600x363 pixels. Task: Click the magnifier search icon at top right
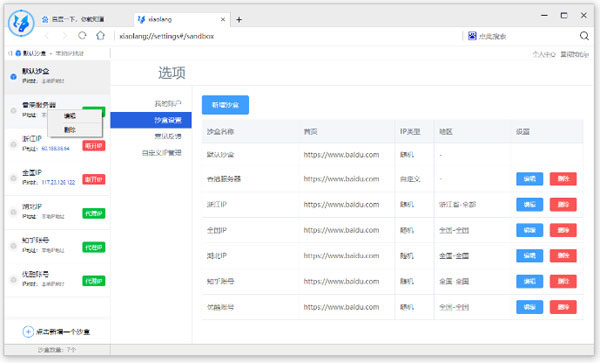[584, 36]
